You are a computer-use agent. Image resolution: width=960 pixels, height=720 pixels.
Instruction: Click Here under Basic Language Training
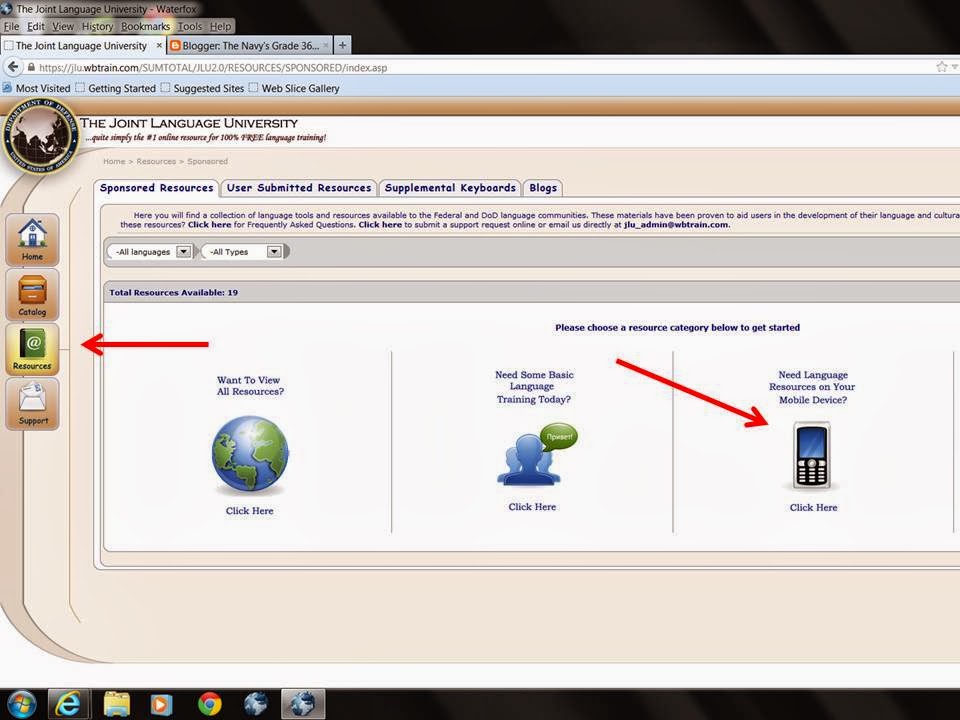coord(532,507)
